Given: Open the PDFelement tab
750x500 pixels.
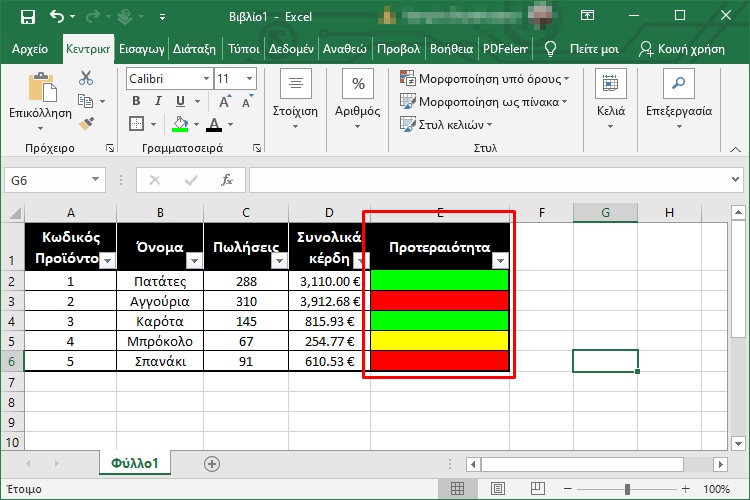Looking at the screenshot, I should tap(506, 49).
